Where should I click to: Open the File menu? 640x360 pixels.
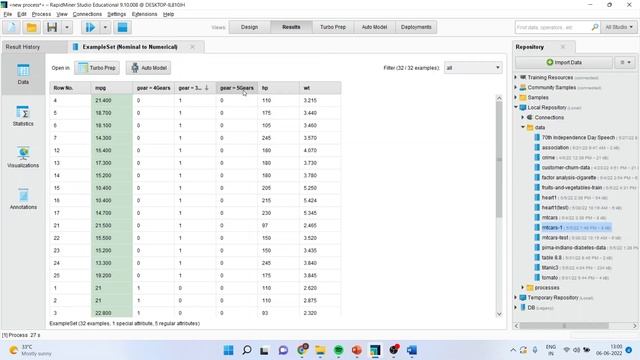pyautogui.click(x=8, y=14)
